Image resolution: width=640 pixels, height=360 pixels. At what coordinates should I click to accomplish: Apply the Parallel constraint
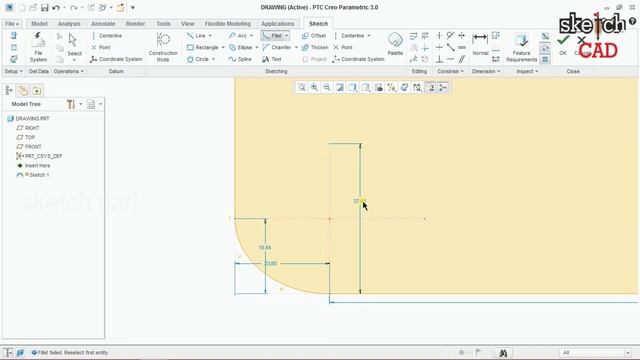tap(462, 59)
